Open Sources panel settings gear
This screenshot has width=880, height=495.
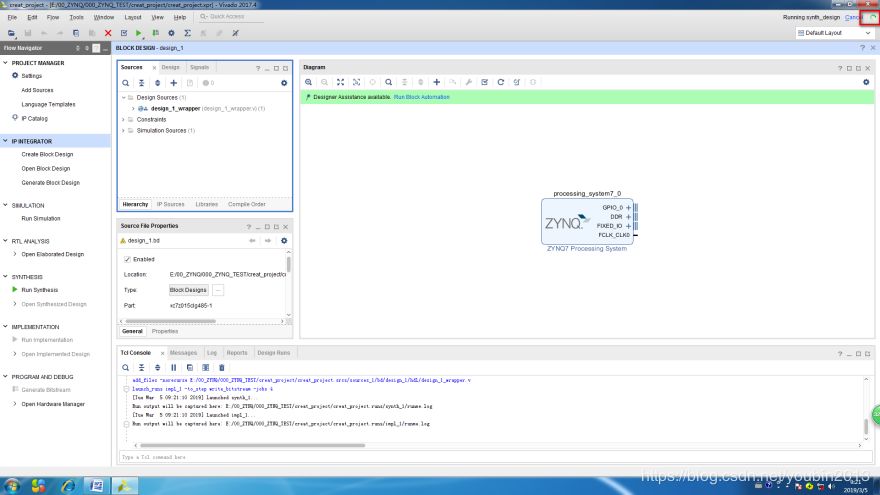284,83
